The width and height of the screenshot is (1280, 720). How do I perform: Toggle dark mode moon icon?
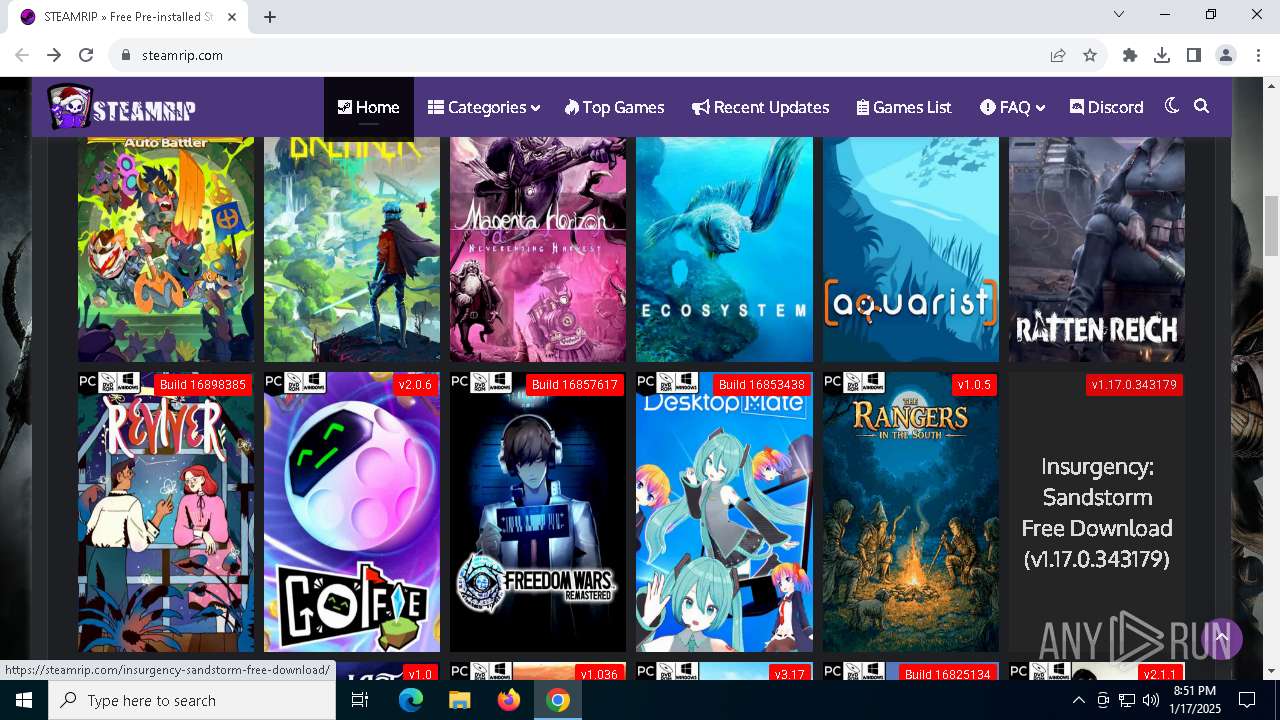(x=1172, y=106)
